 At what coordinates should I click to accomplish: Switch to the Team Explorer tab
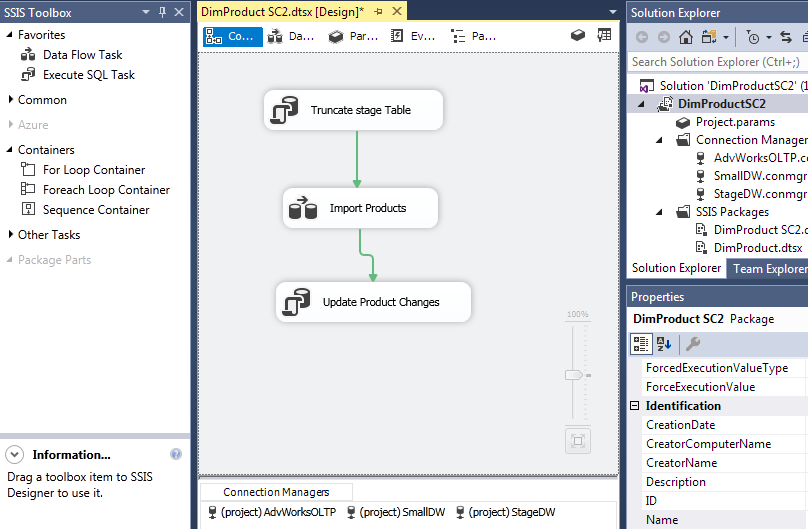click(x=767, y=268)
